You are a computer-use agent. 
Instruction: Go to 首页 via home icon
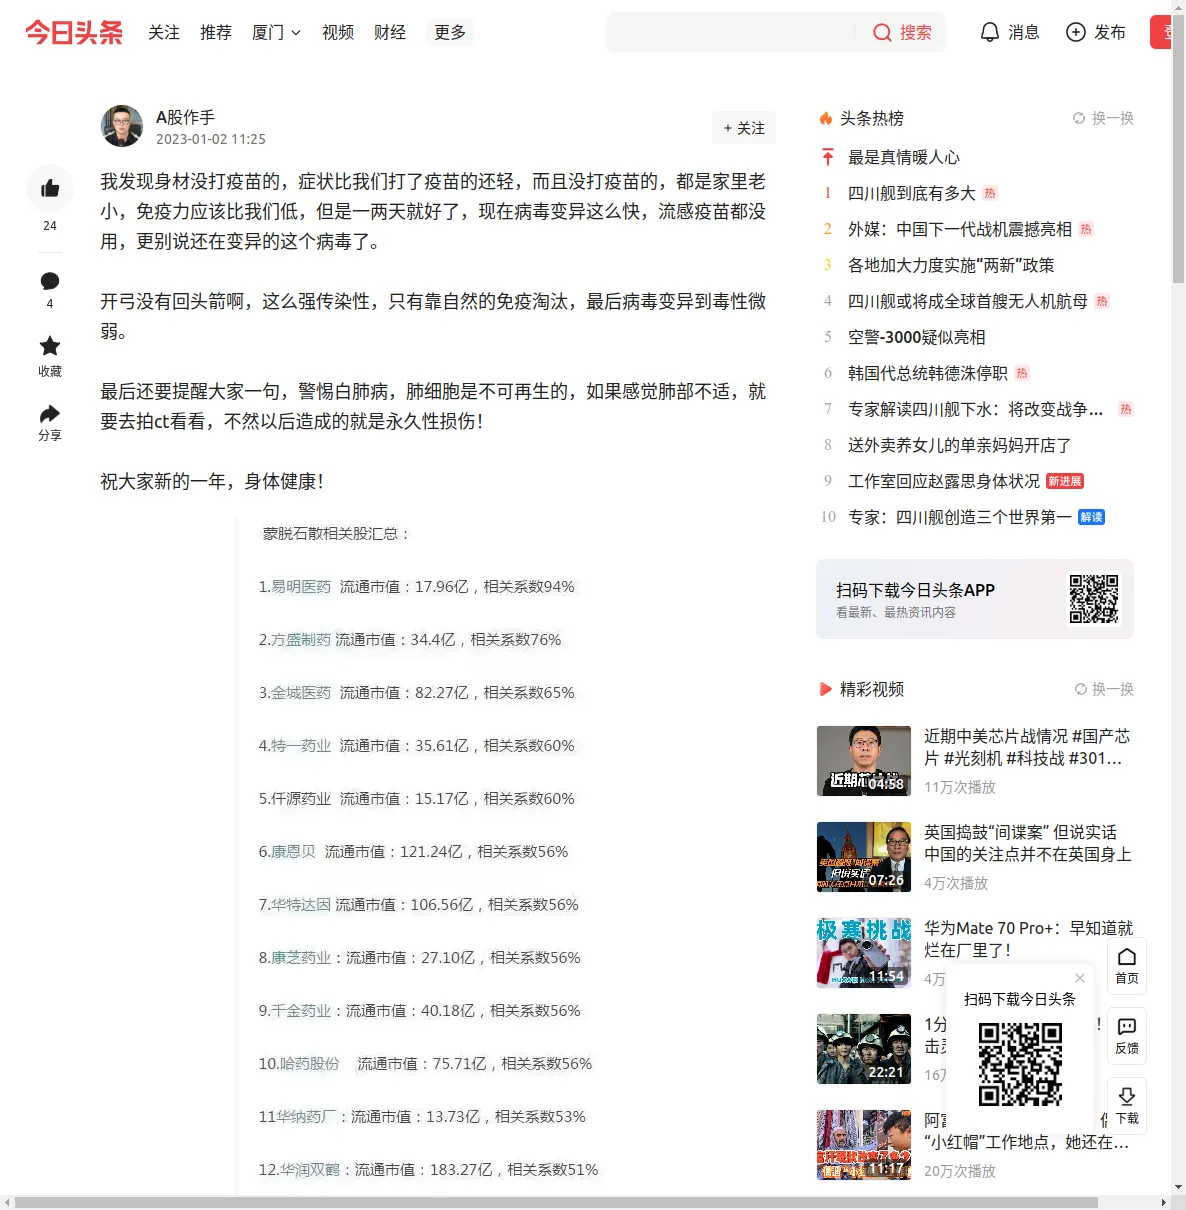pyautogui.click(x=1127, y=965)
